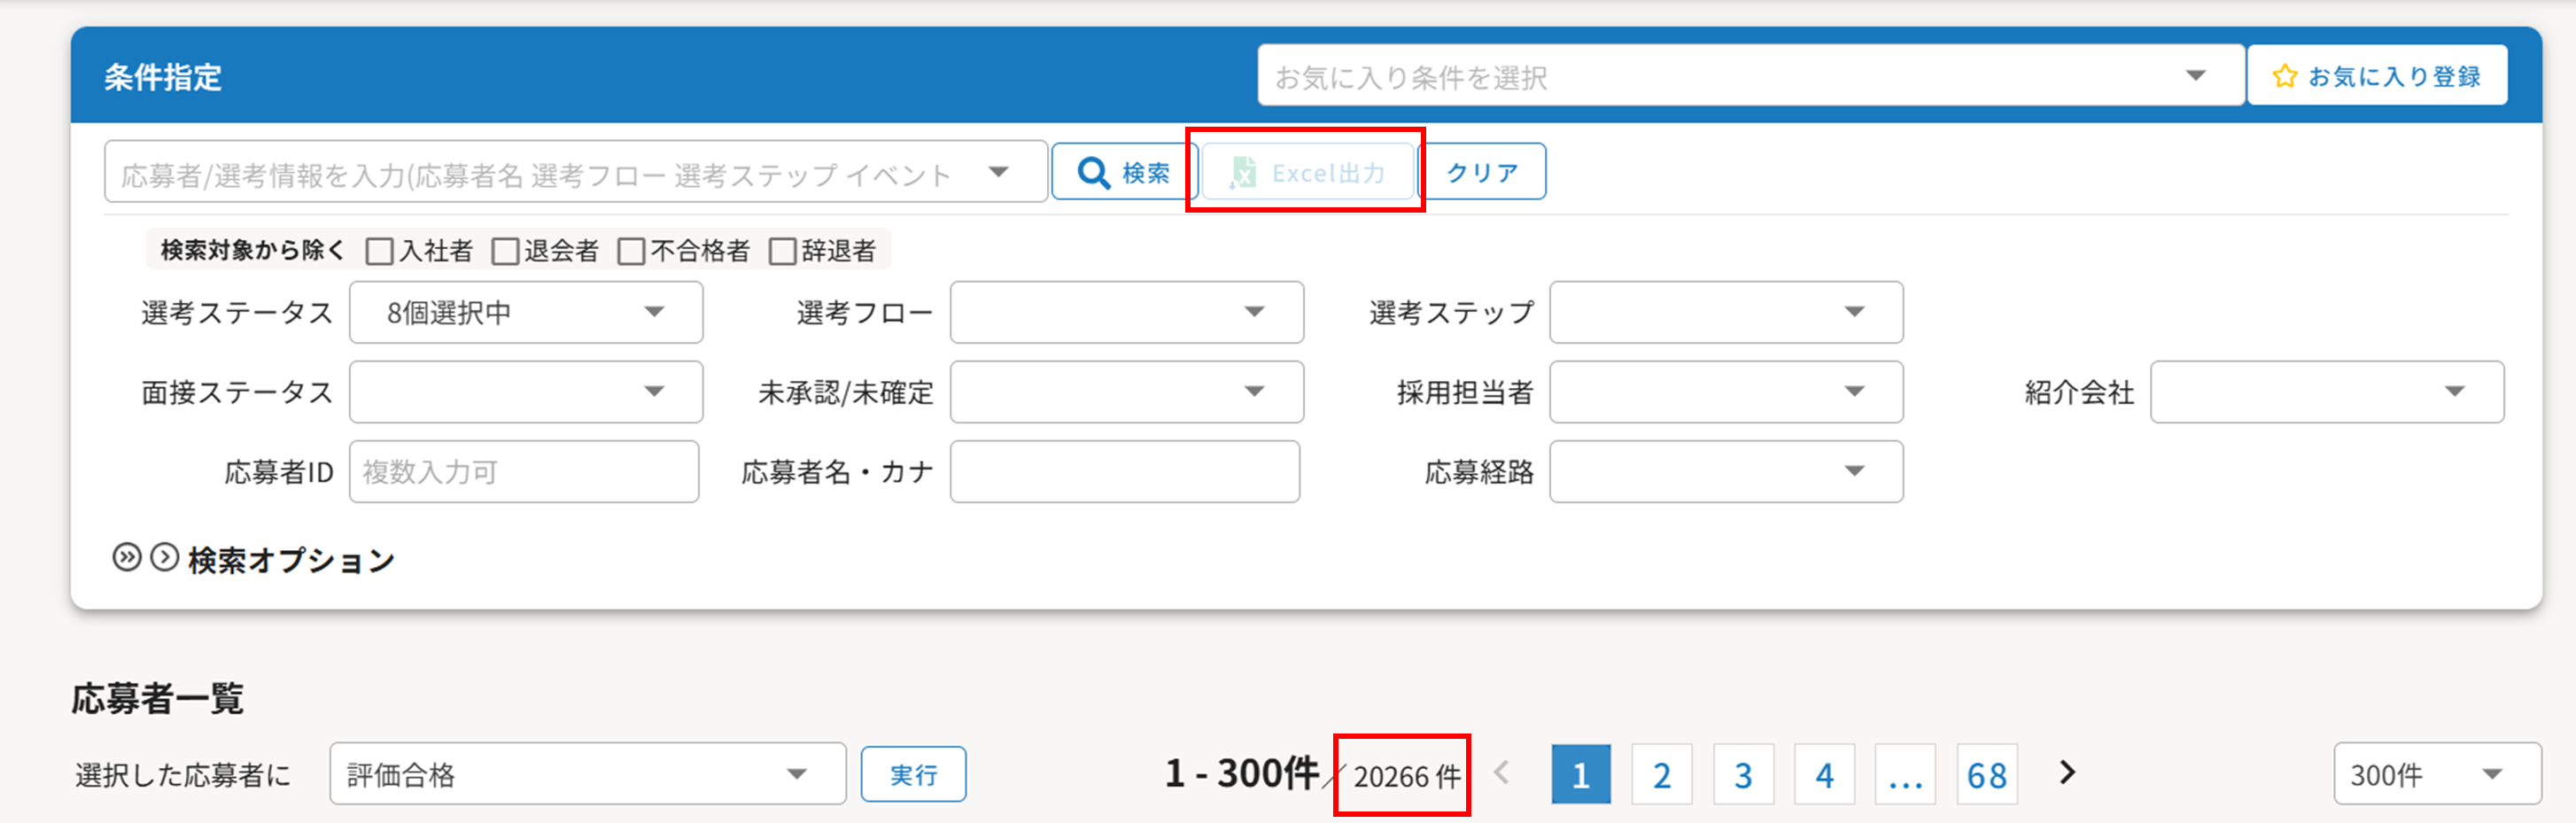Go to page 2
The height and width of the screenshot is (823, 2576).
(1662, 774)
